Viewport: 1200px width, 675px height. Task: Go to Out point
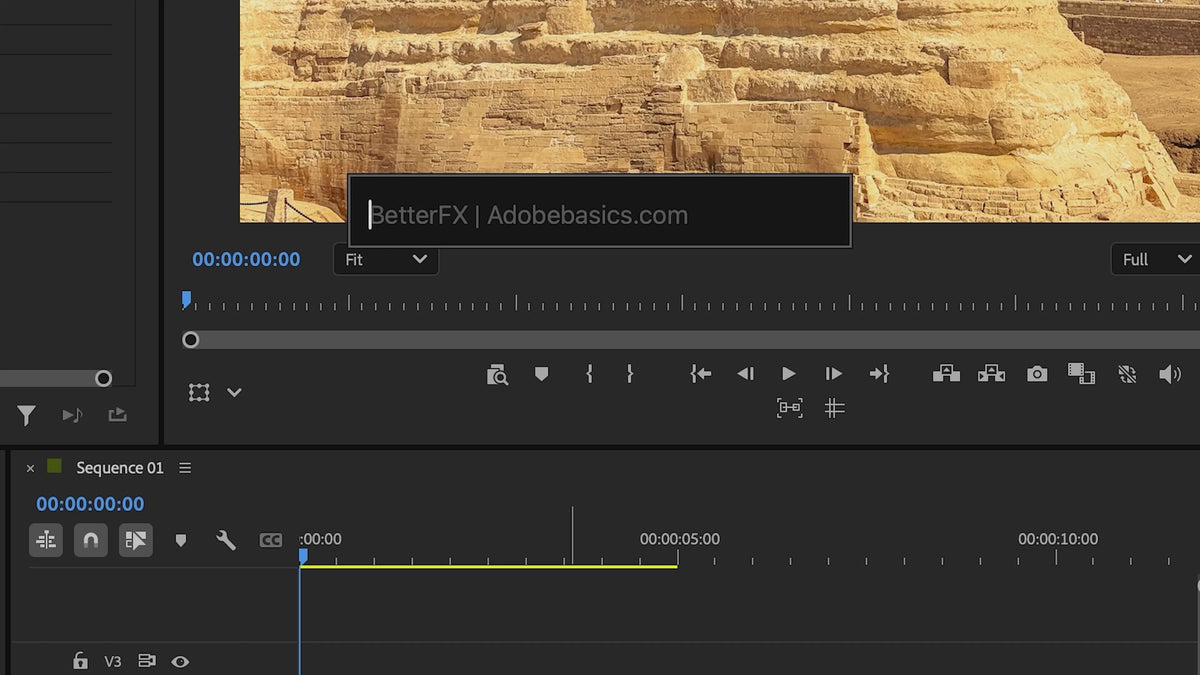pyautogui.click(x=879, y=373)
